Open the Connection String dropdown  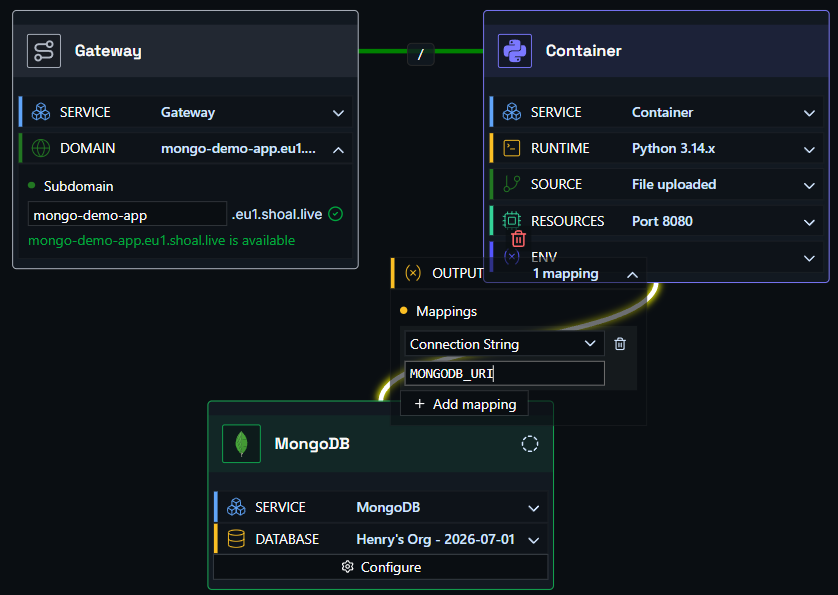pos(505,344)
